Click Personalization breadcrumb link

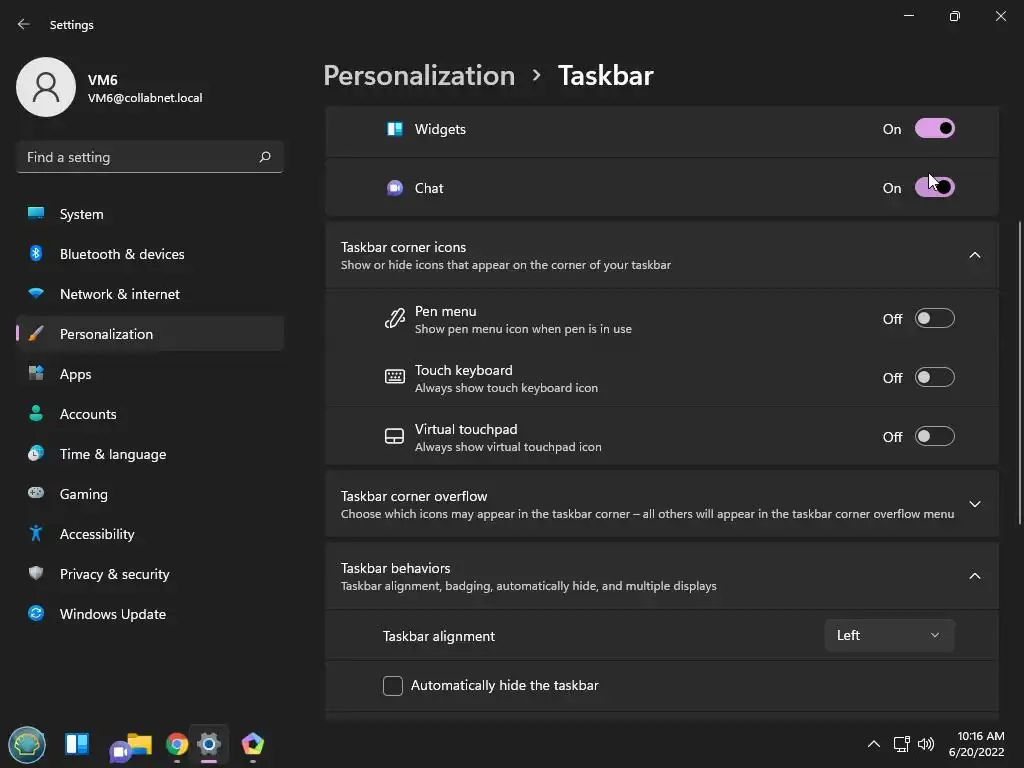click(419, 76)
